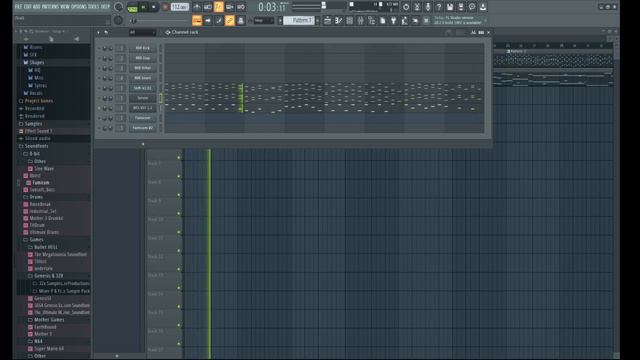
Task: Collapse the Soundfonts folder in browser
Action: 34,146
